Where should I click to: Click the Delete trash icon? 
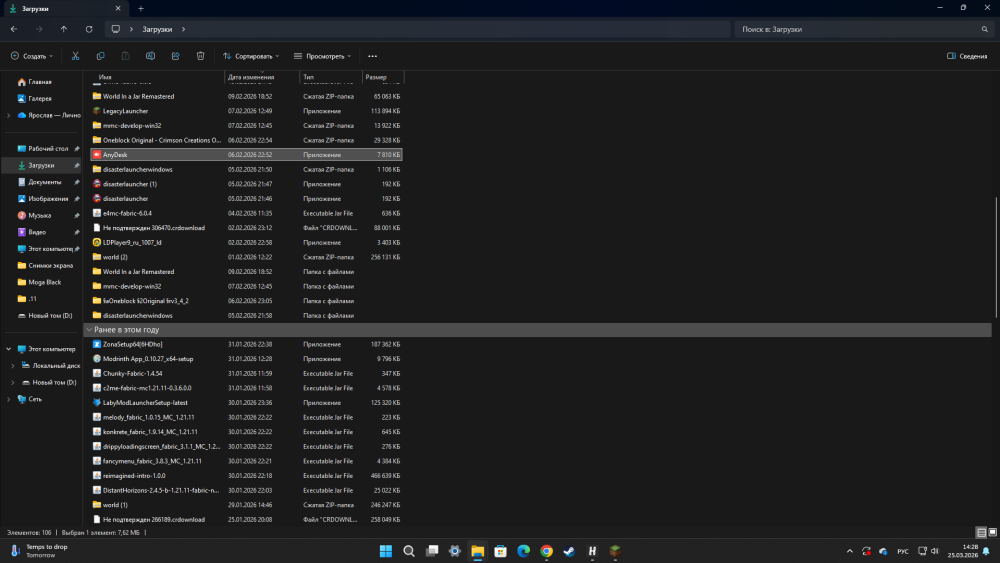200,56
